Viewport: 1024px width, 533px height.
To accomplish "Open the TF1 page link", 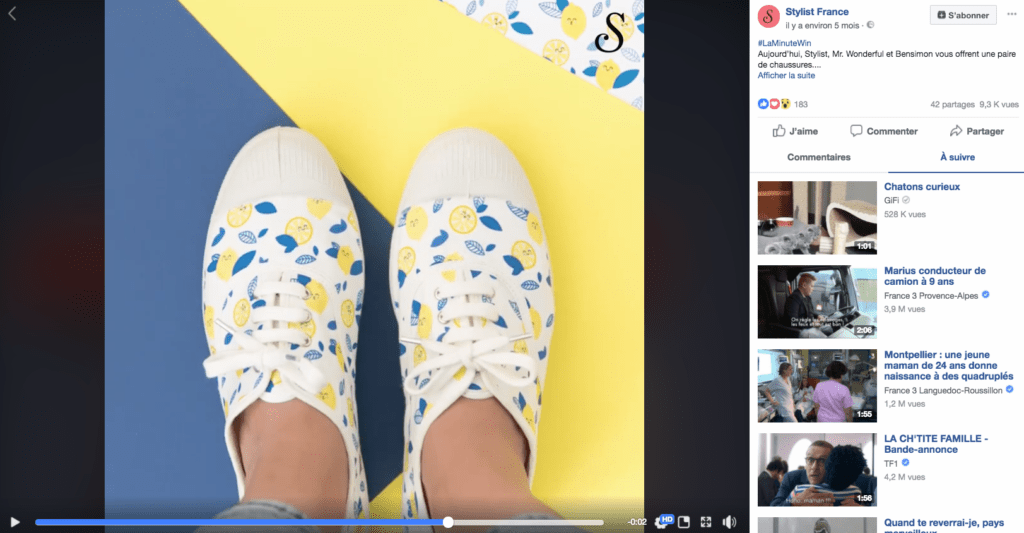I will (891, 464).
